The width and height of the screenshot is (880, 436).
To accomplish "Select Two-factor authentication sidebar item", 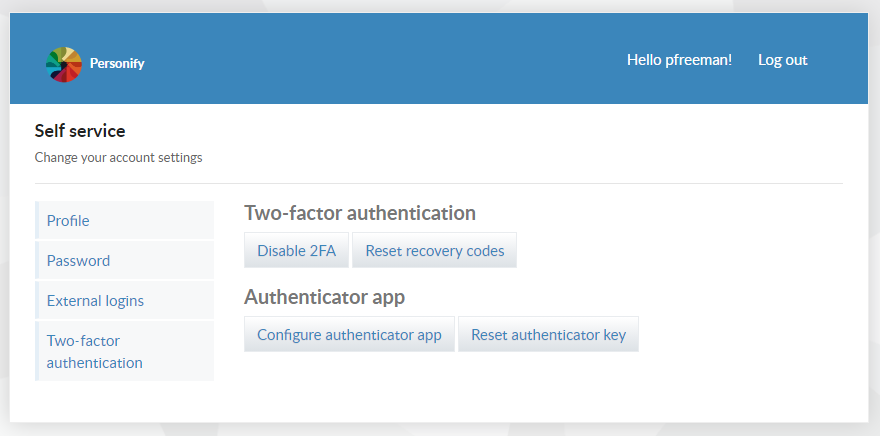I will [125, 351].
